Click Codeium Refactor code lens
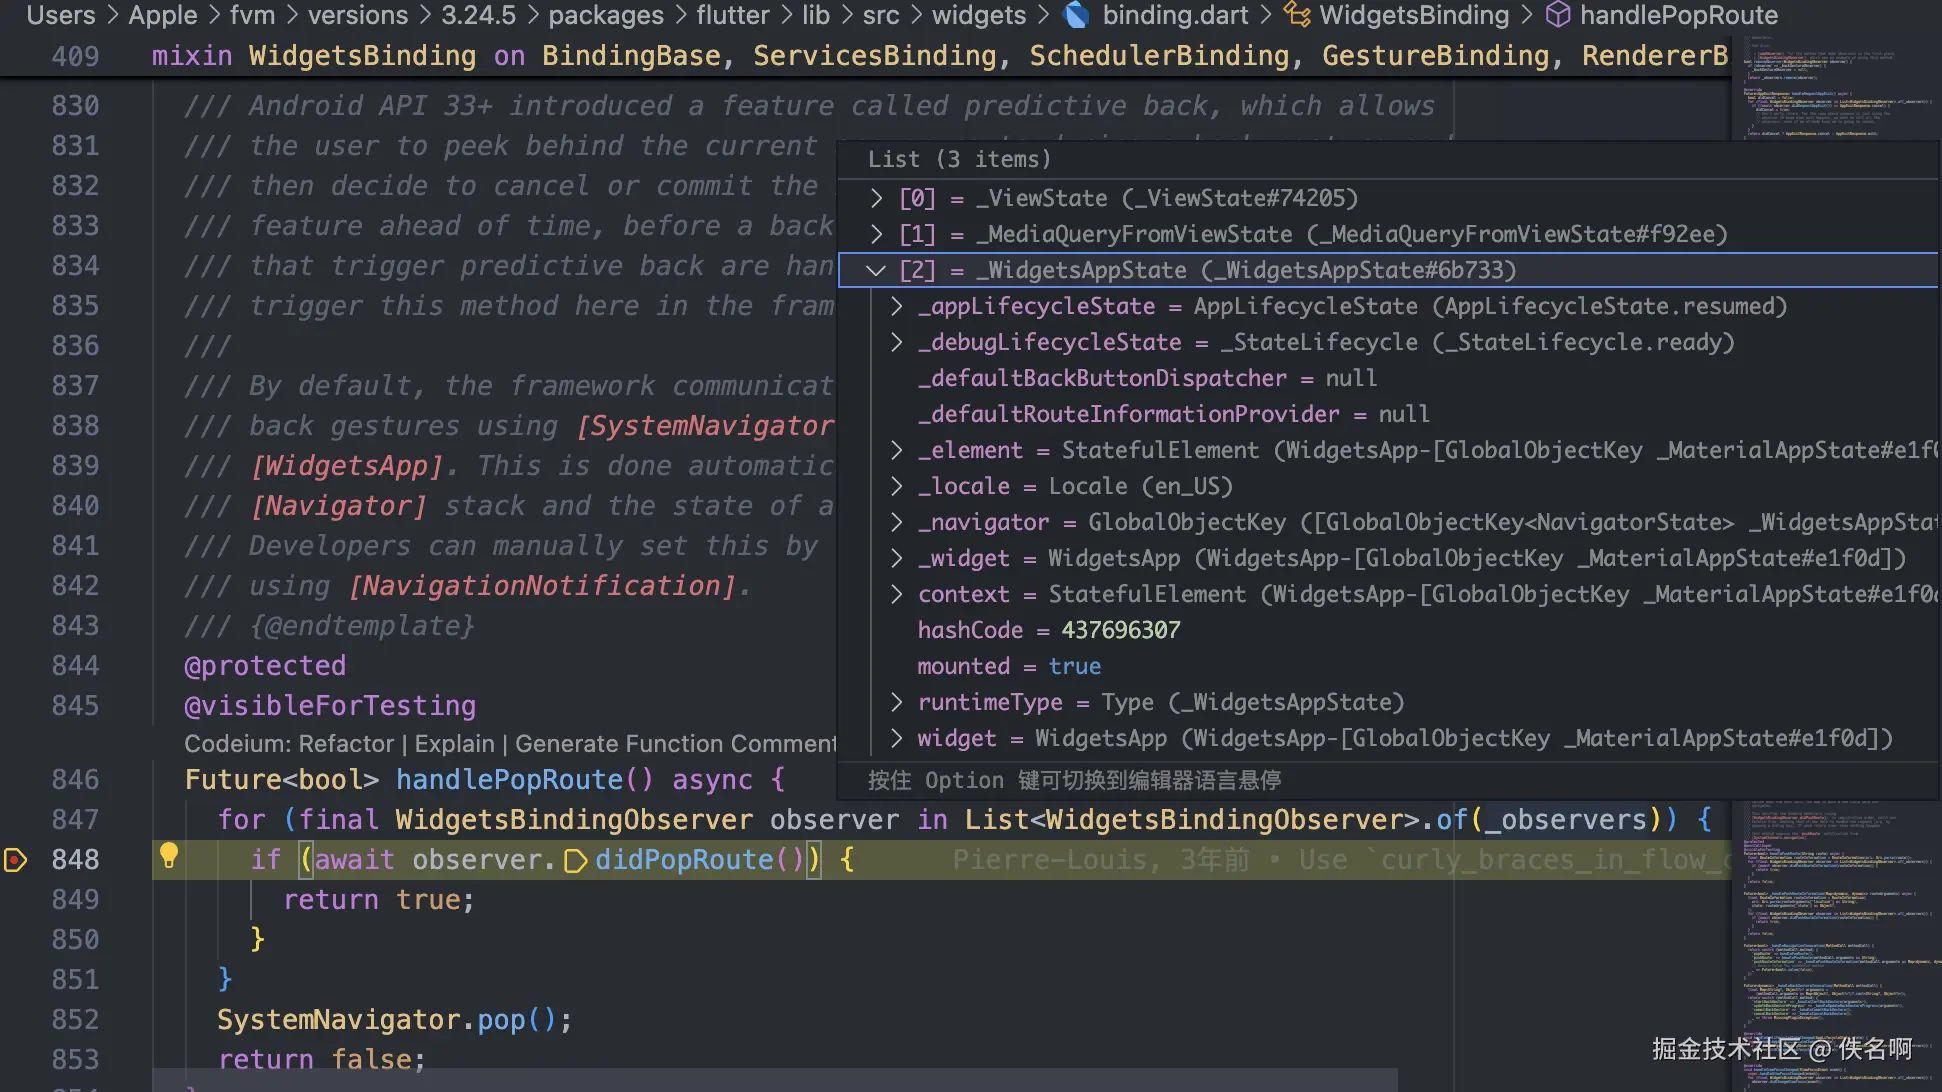The height and width of the screenshot is (1092, 1942). coord(346,744)
